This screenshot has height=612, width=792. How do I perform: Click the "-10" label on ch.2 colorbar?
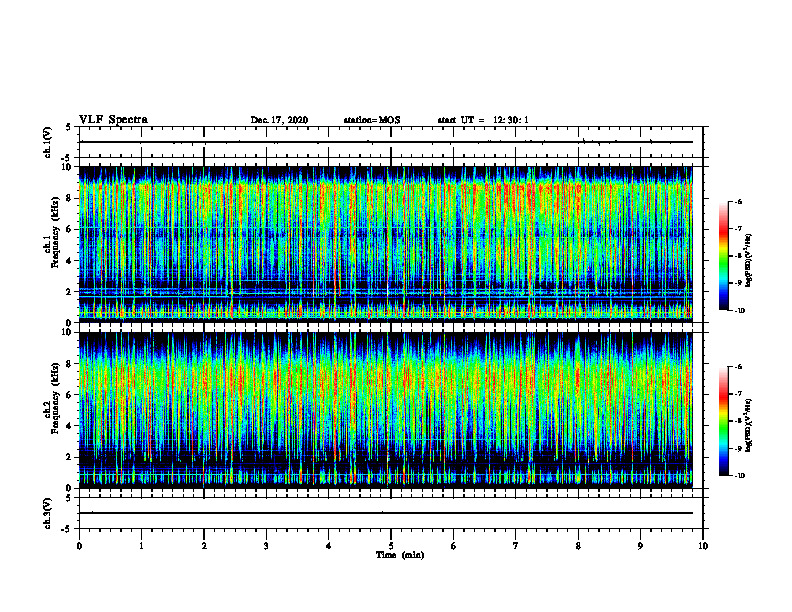tap(739, 476)
